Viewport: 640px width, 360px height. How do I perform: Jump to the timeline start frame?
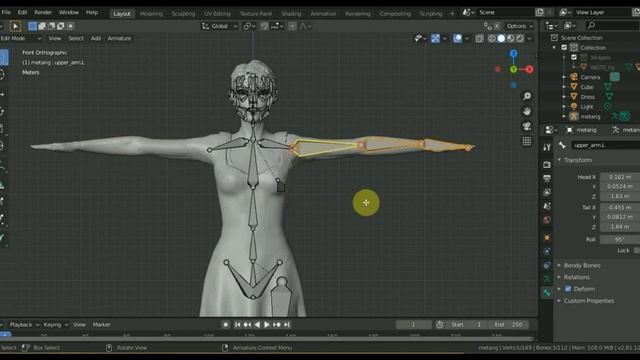tap(238, 325)
